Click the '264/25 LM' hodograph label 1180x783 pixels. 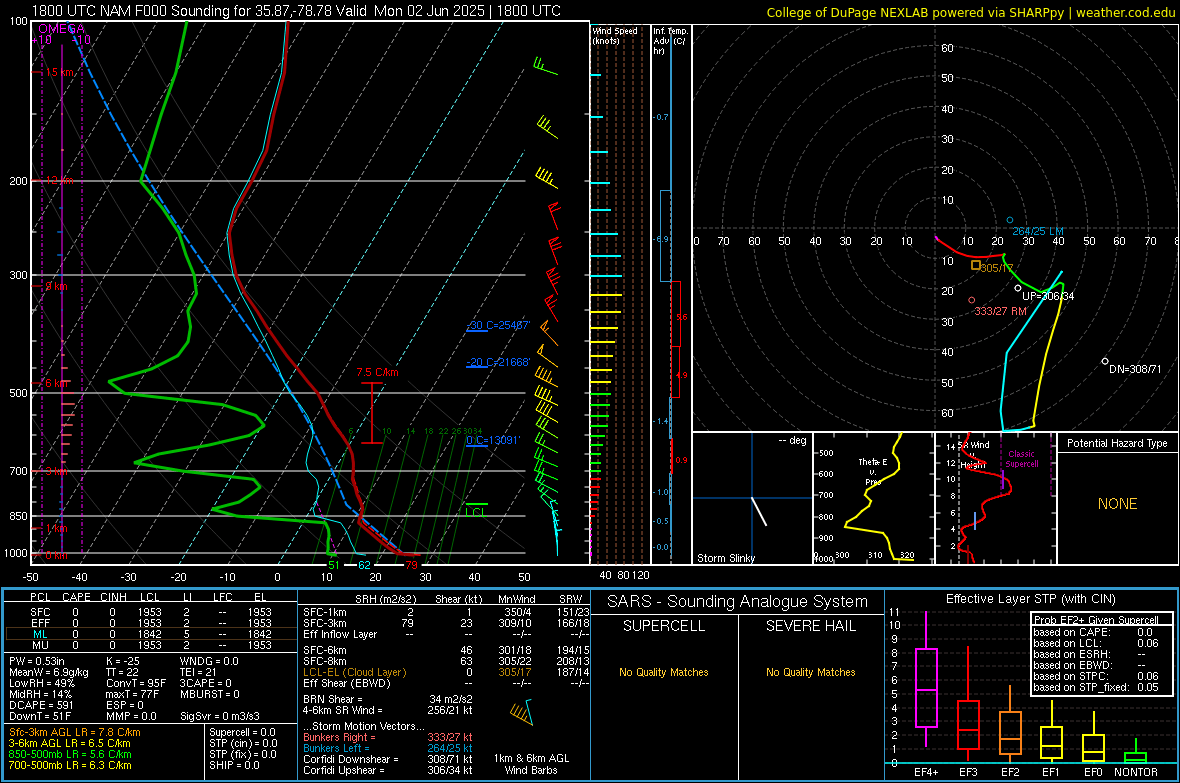1038,231
